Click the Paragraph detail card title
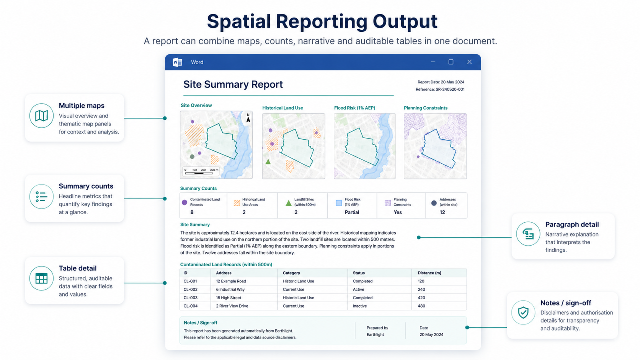640x360 pixels. (x=572, y=224)
